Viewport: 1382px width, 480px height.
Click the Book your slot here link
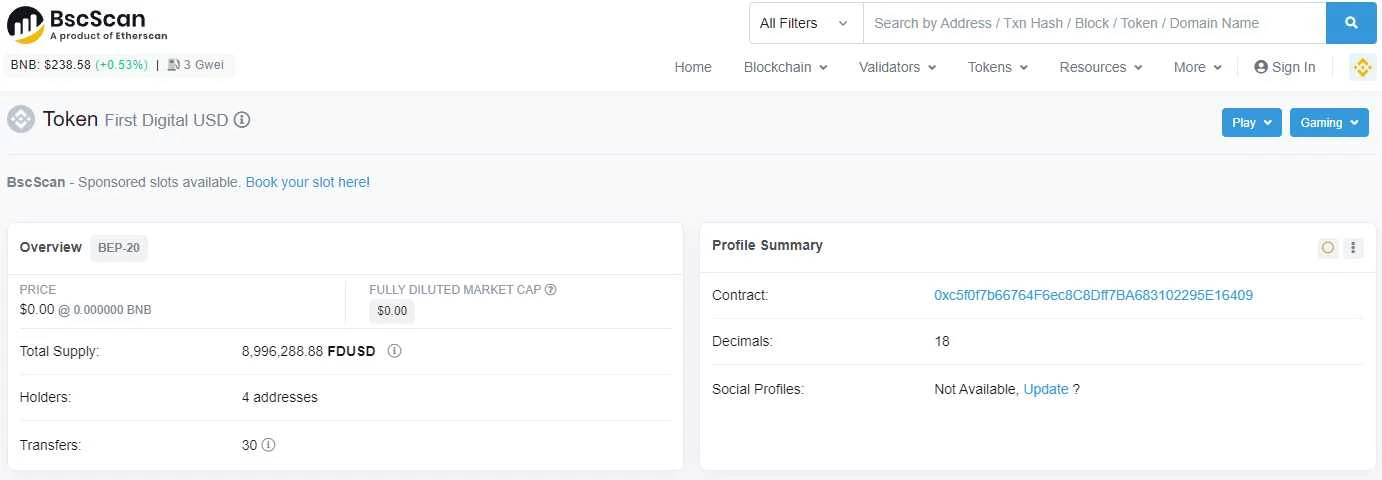(x=307, y=182)
